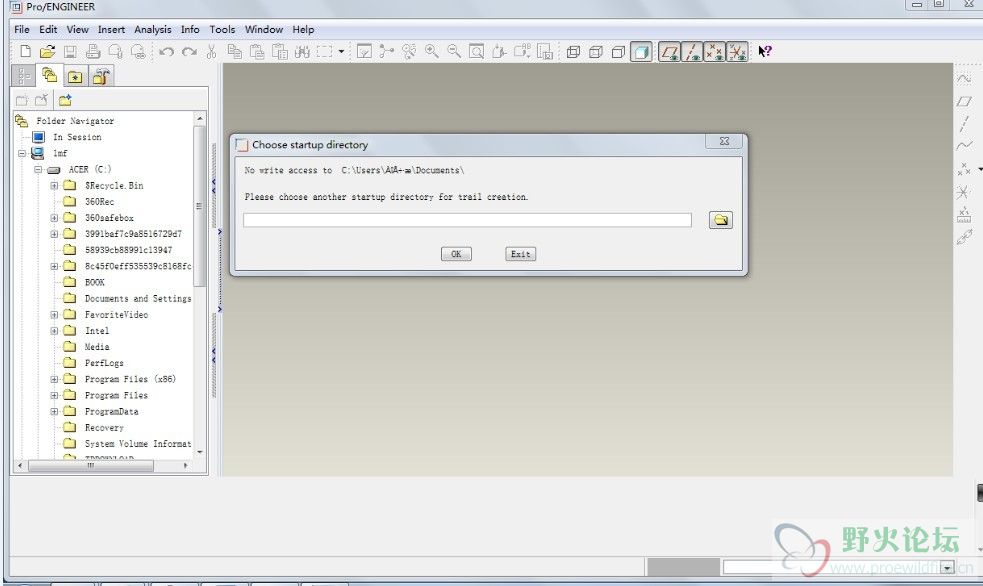
Task: Create a new file from toolbar
Action: click(25, 51)
